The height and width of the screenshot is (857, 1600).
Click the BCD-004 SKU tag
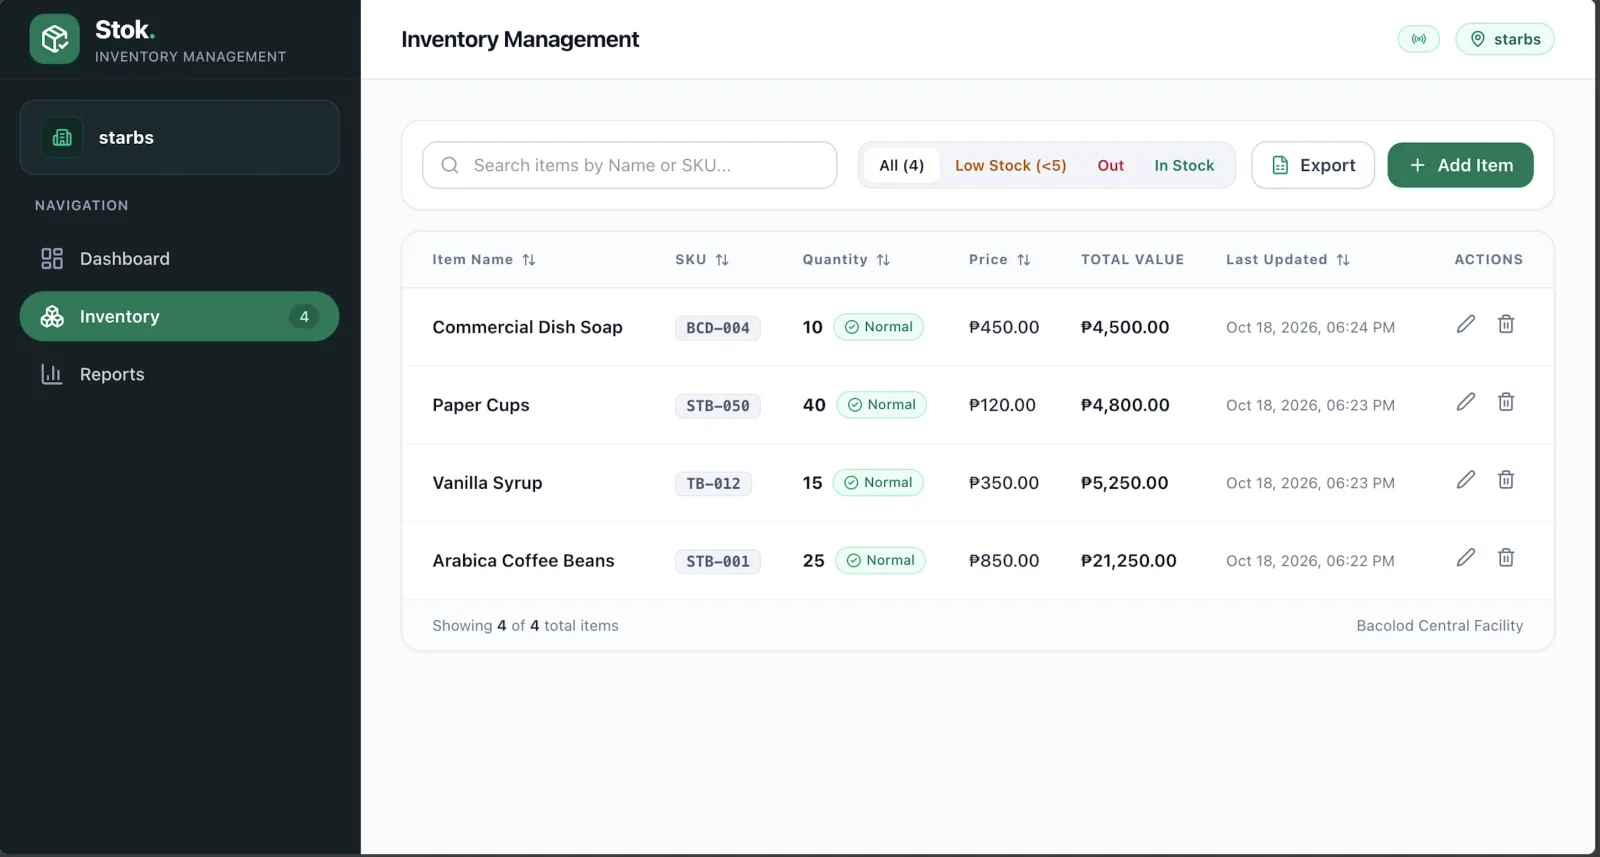click(718, 328)
